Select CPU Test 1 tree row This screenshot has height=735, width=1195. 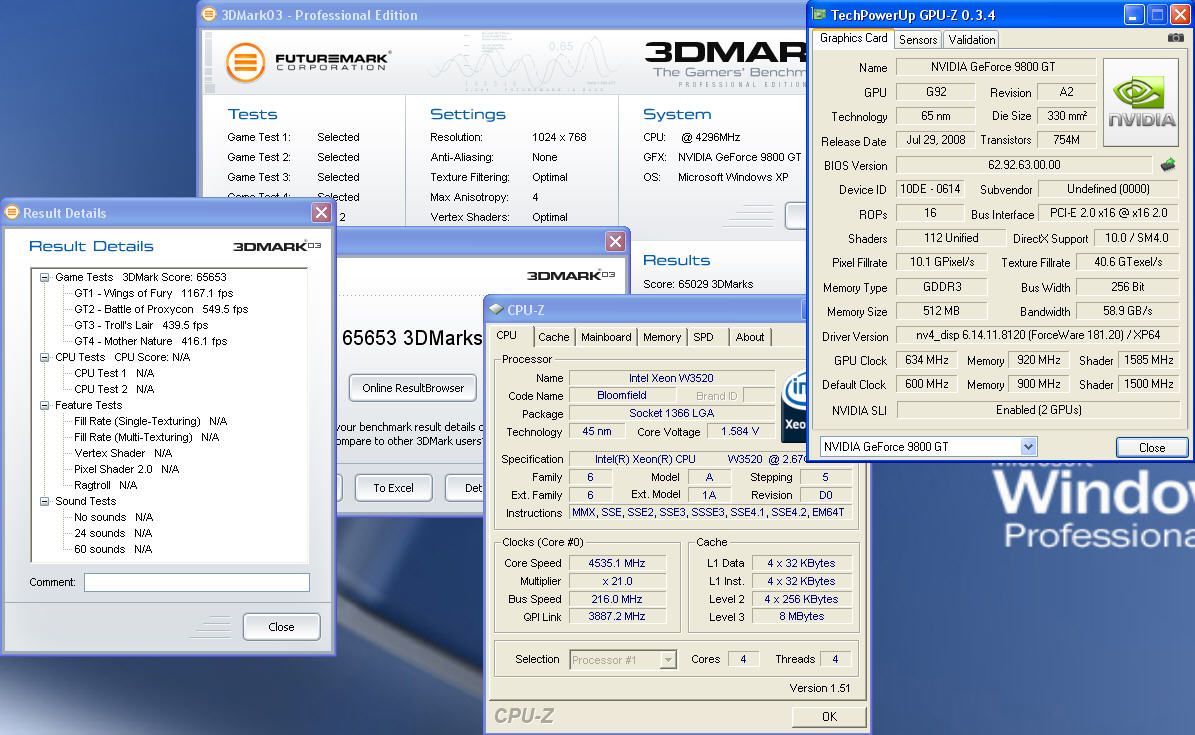pos(114,374)
